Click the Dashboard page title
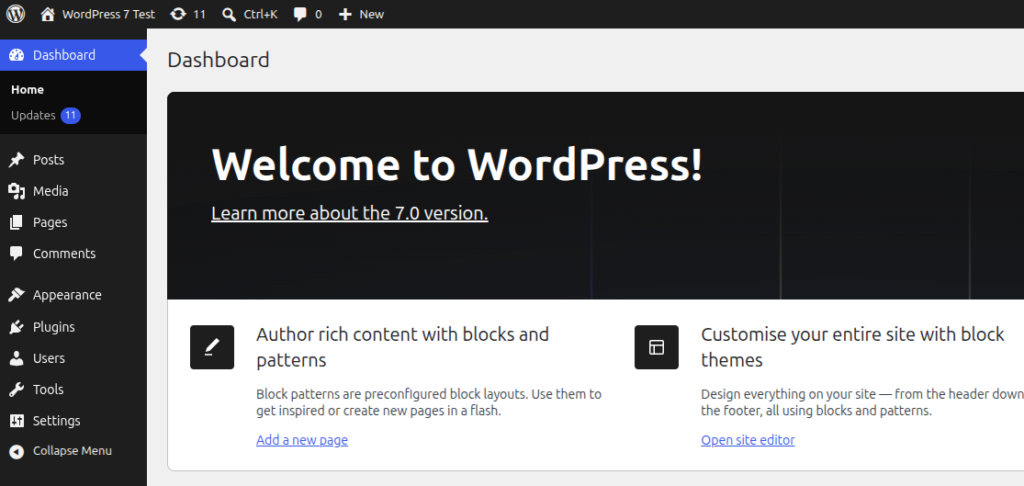The width and height of the screenshot is (1024, 486). (x=218, y=60)
